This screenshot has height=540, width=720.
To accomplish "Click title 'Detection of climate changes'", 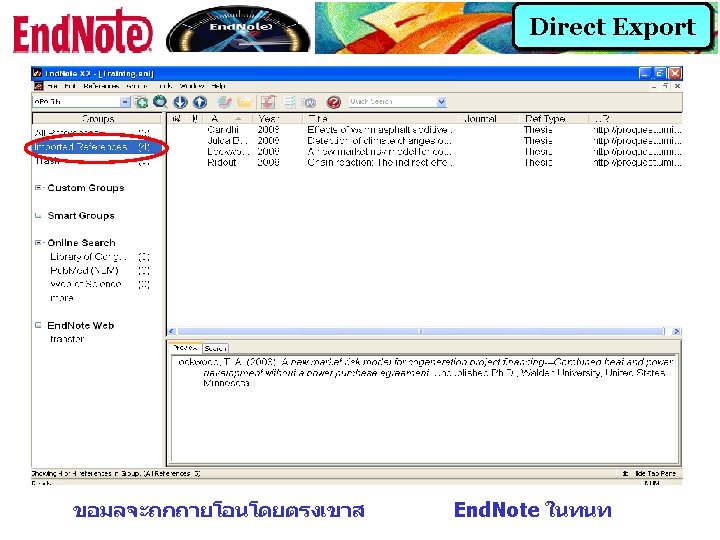I will tap(379, 141).
